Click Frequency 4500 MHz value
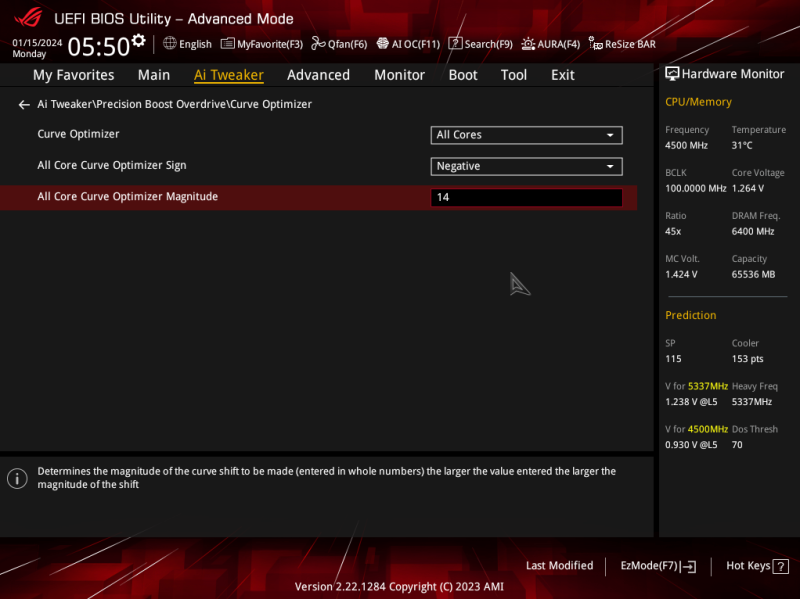This screenshot has height=599, width=800. click(x=686, y=145)
